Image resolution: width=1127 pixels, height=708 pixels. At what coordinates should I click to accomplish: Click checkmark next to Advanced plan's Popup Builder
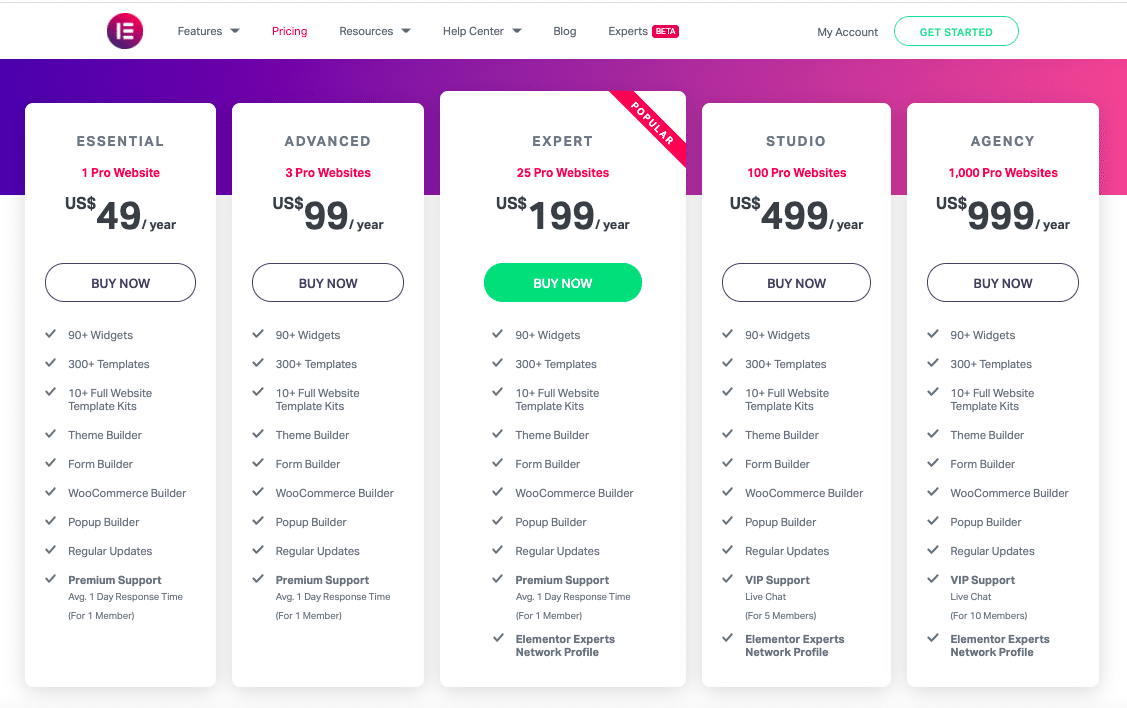[x=258, y=521]
